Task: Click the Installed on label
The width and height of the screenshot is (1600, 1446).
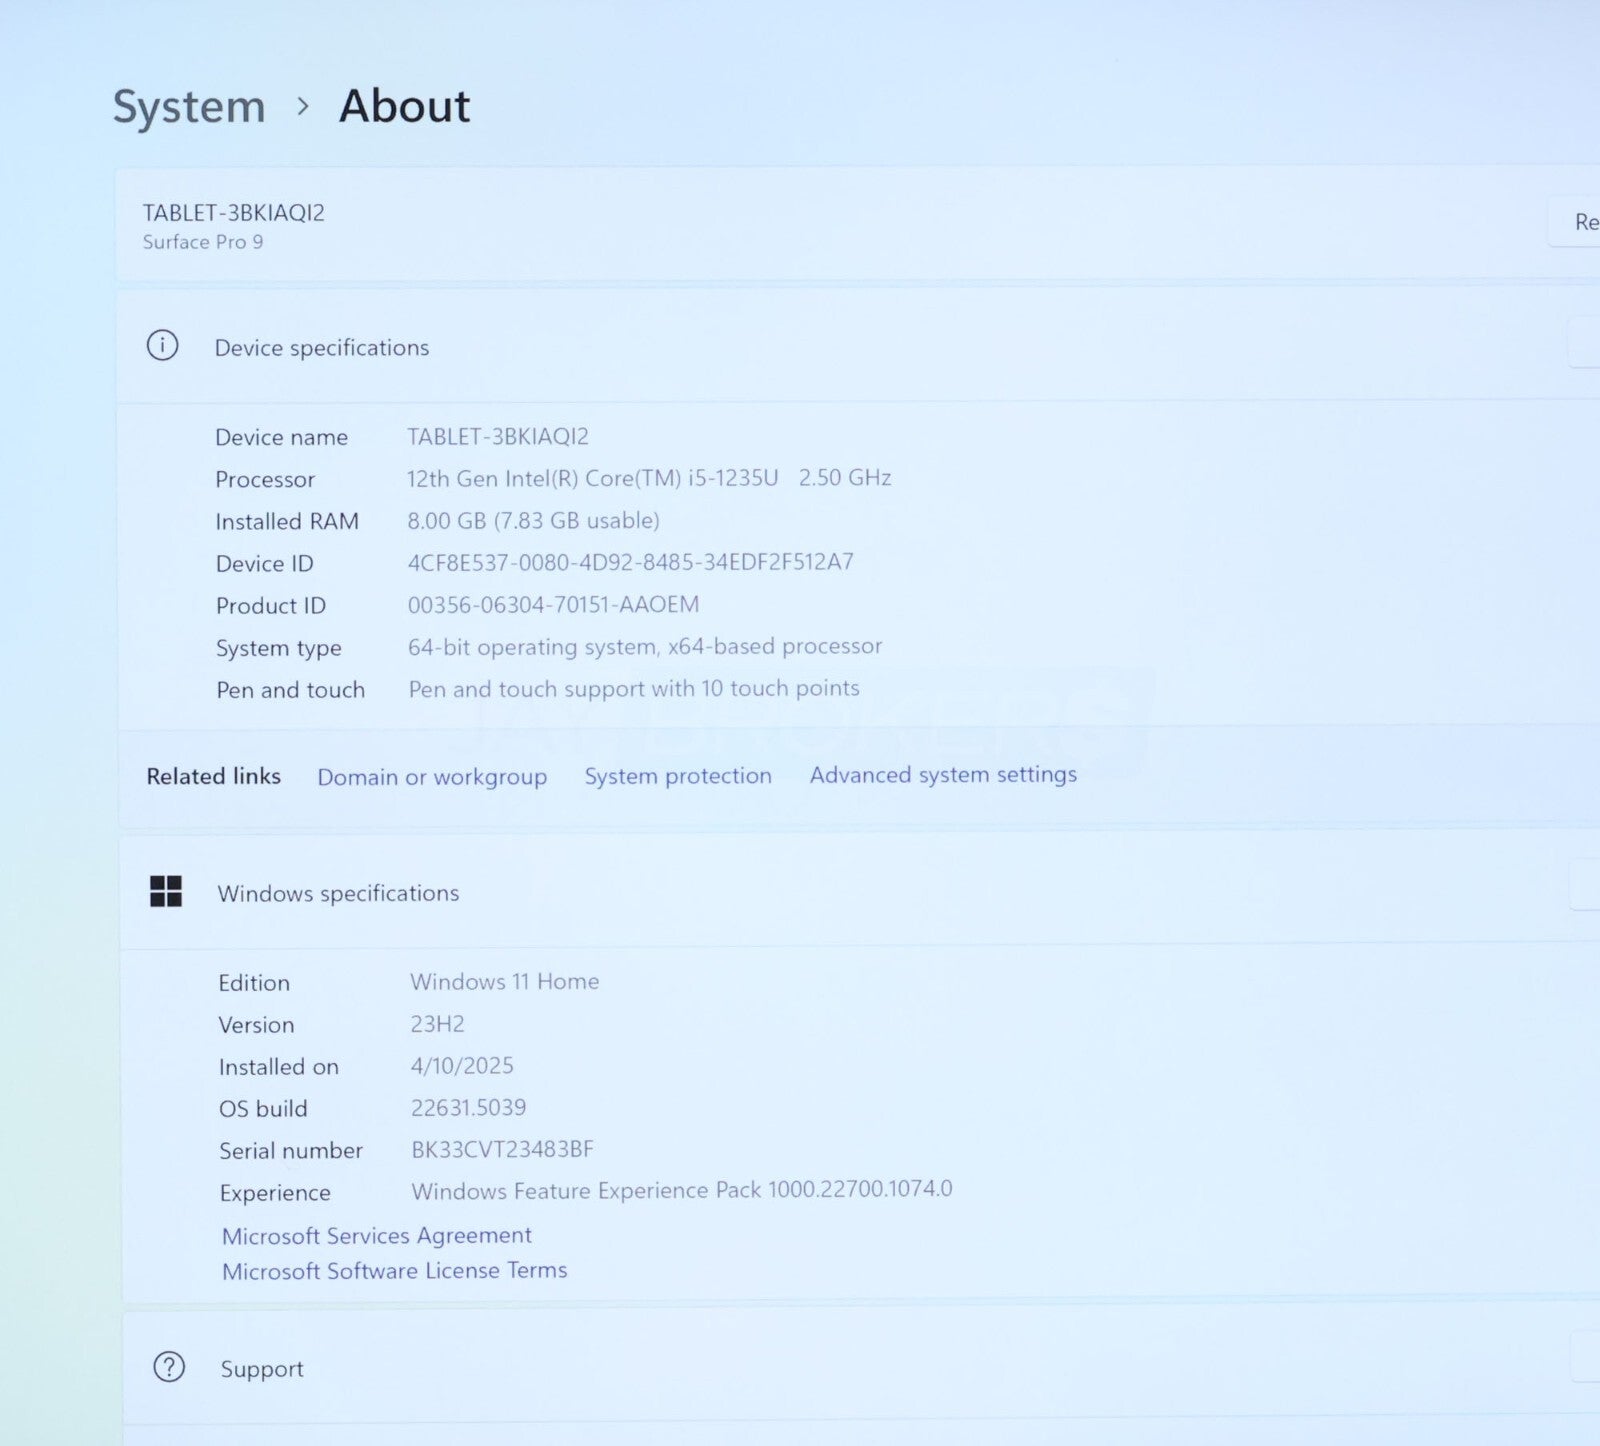Action: 279,1067
